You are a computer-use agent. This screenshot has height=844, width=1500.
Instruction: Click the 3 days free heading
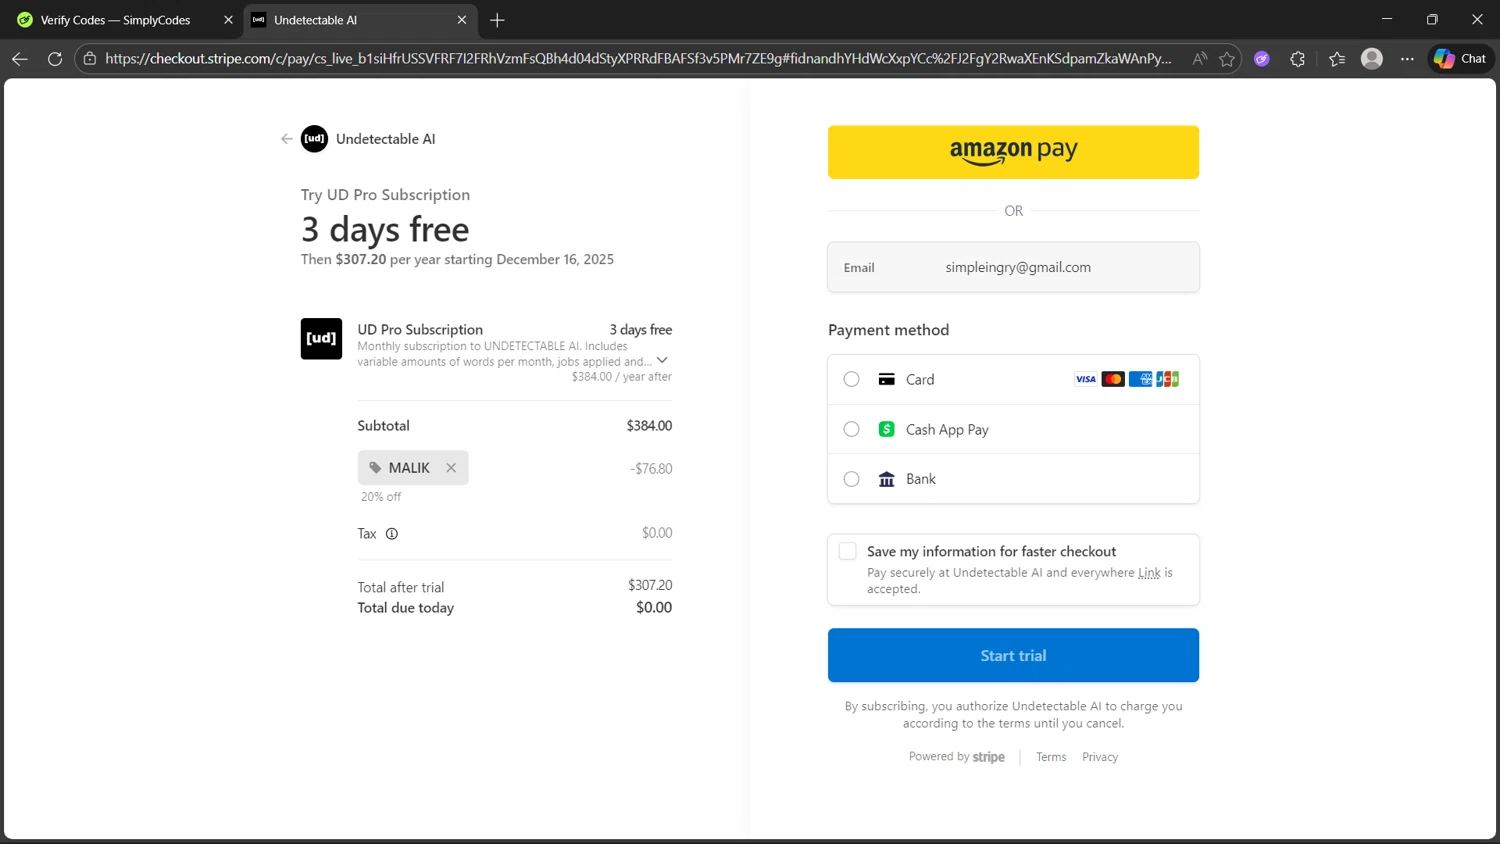(385, 230)
